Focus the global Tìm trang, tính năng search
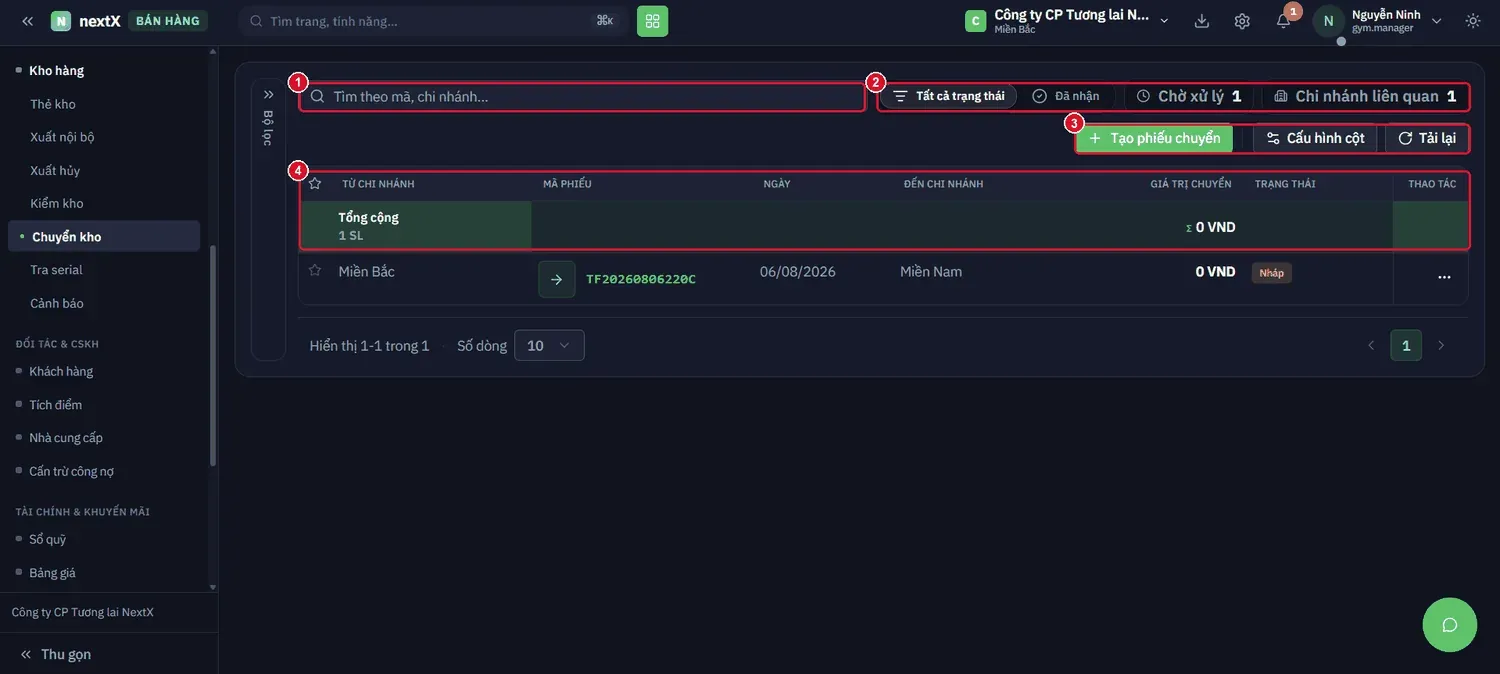The height and width of the screenshot is (674, 1500). (x=432, y=21)
